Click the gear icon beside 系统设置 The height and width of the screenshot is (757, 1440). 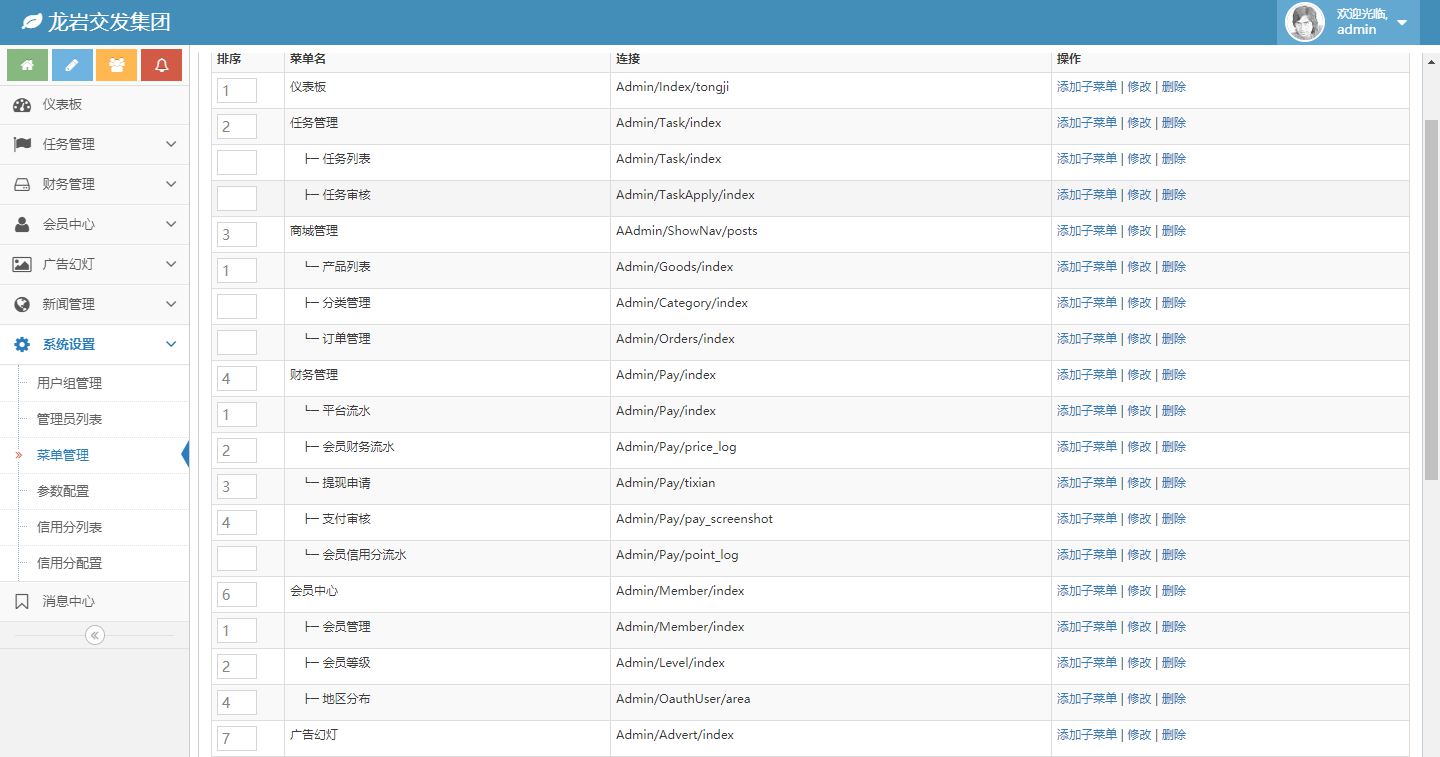(22, 345)
